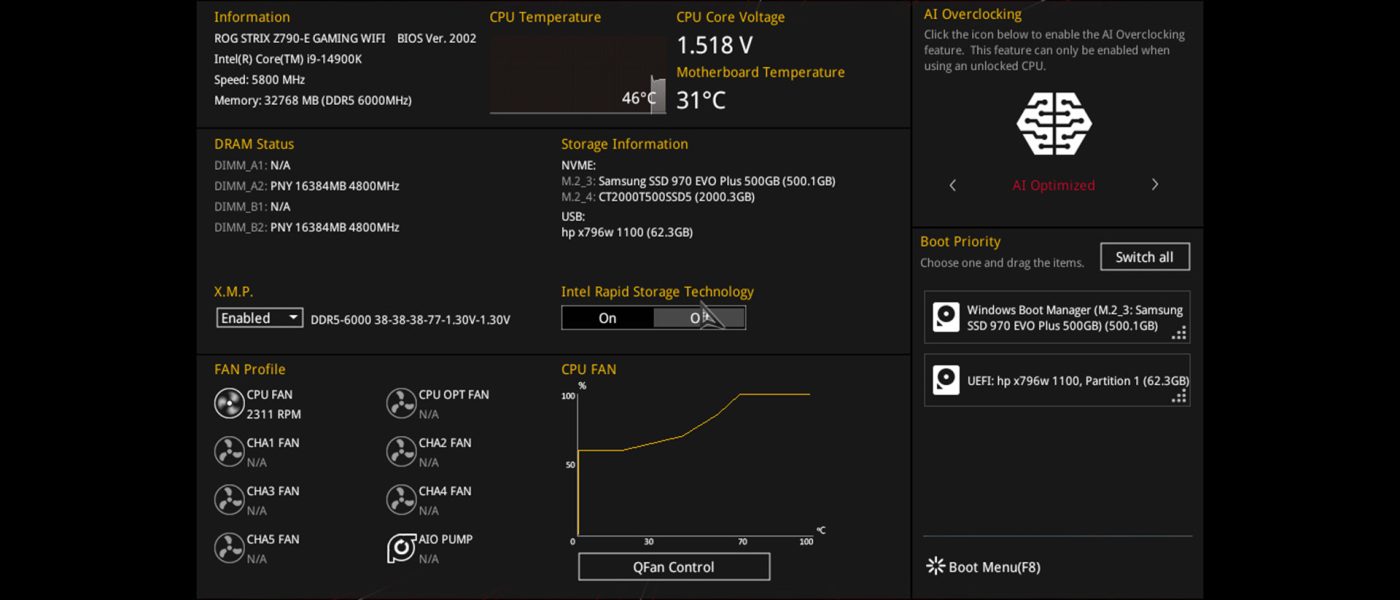This screenshot has width=1400, height=600.
Task: Click the DIMM_B2 PNY 16384MB row
Action: click(307, 227)
